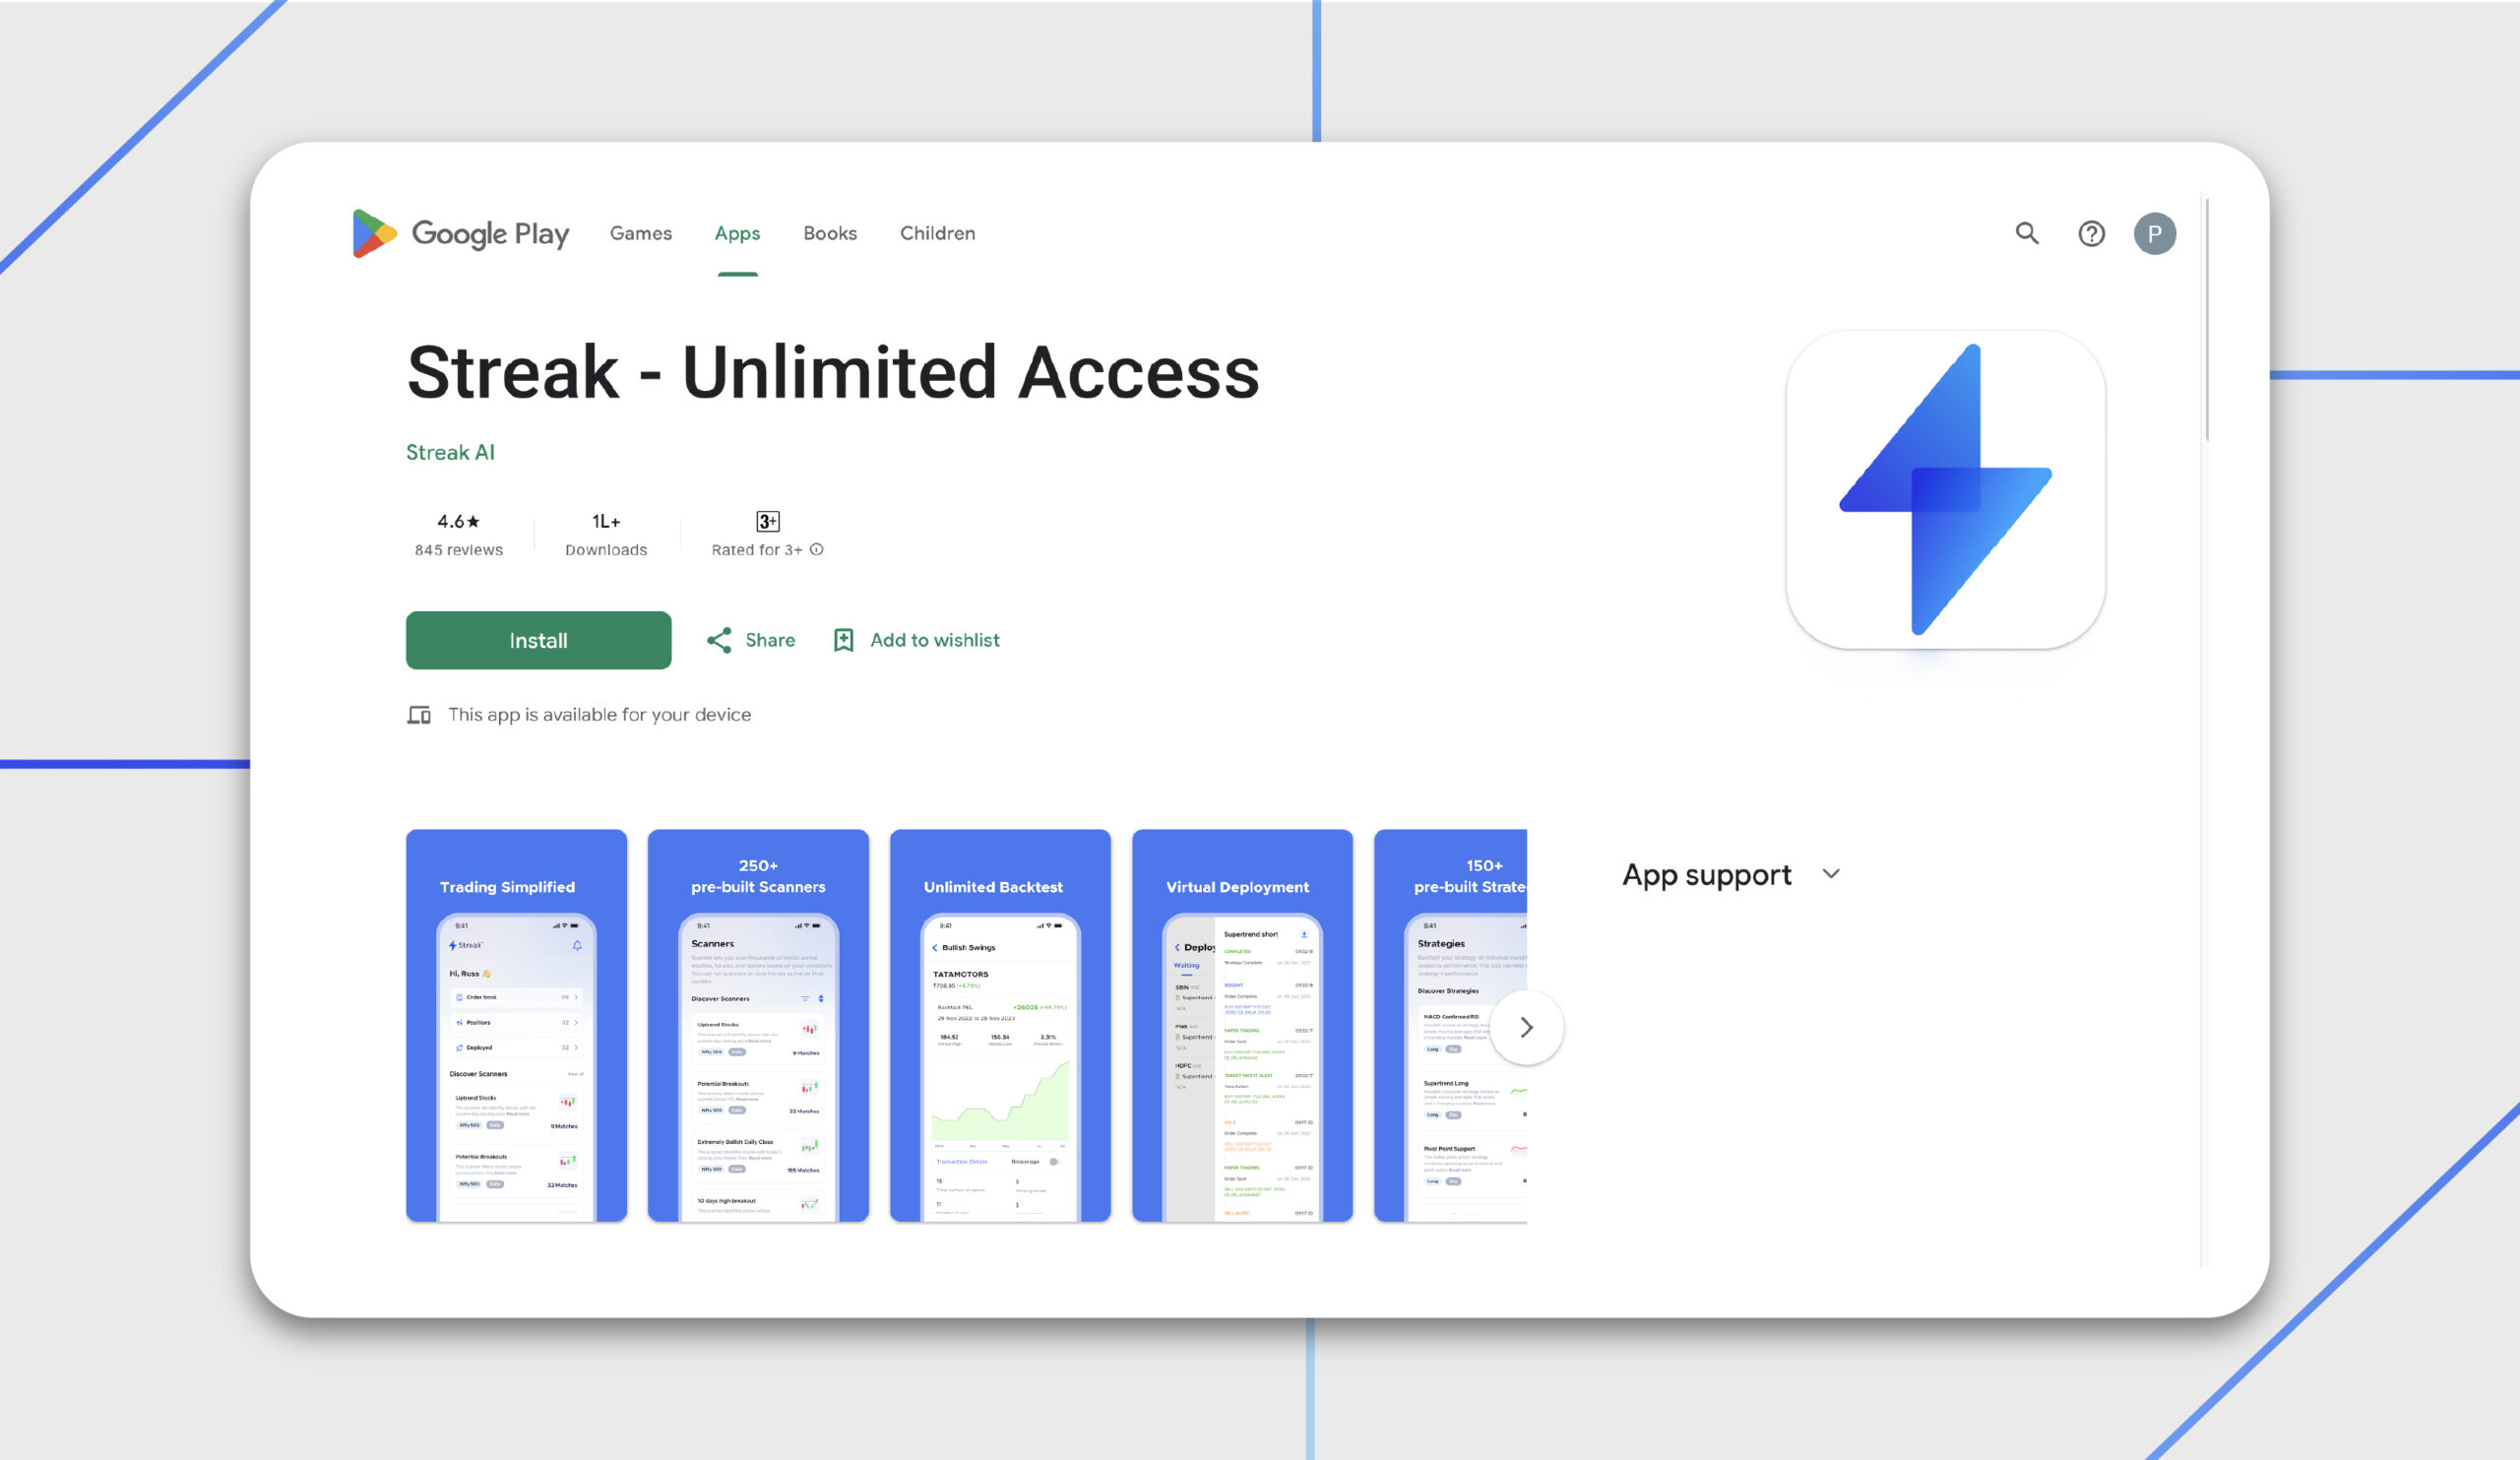The height and width of the screenshot is (1460, 2520).
Task: Go to the Books tab
Action: pos(830,233)
